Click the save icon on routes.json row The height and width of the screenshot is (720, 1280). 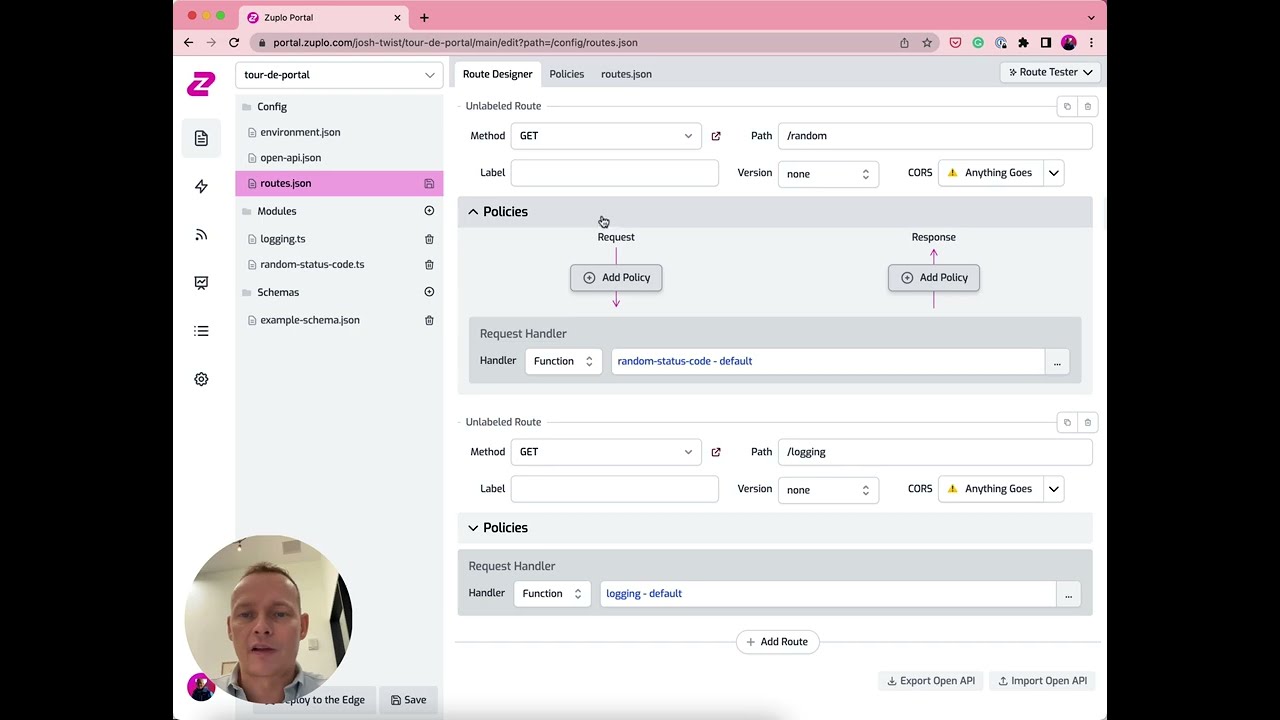pyautogui.click(x=429, y=184)
